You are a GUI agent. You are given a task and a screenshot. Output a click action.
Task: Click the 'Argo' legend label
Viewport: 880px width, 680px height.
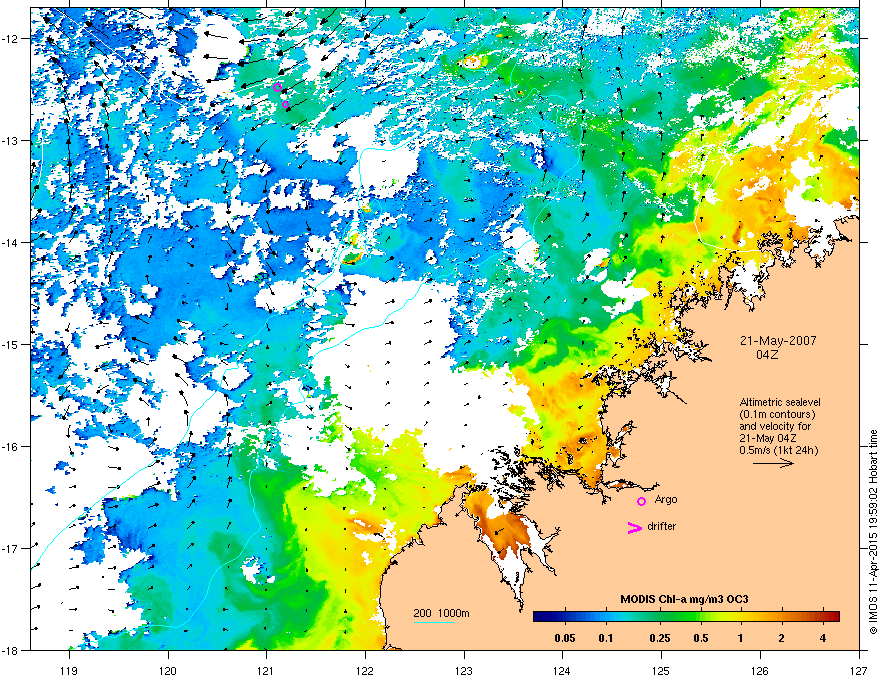tap(666, 499)
